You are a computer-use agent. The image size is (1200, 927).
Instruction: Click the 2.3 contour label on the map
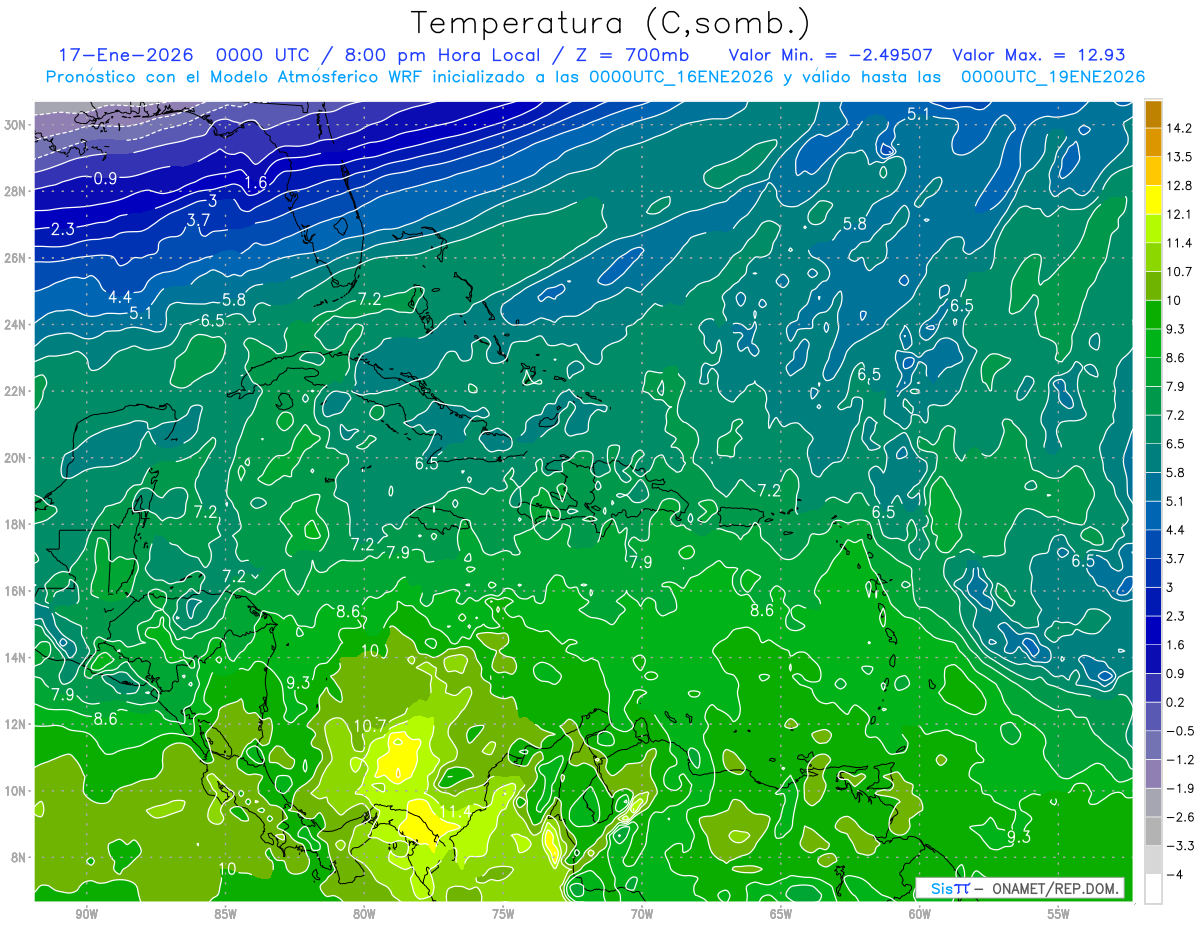coord(62,229)
